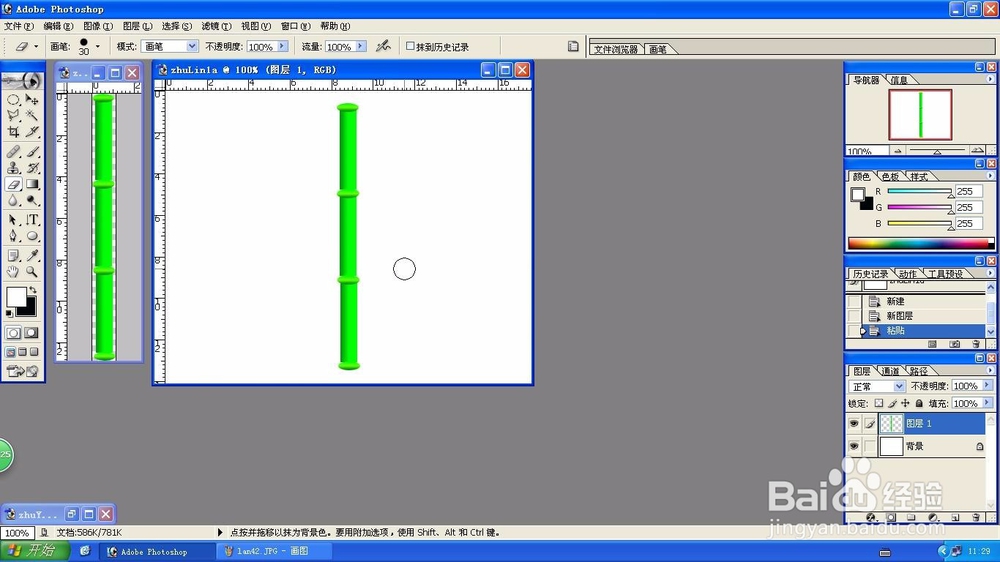Select the Type tool
This screenshot has height=562, width=1000.
click(32, 220)
